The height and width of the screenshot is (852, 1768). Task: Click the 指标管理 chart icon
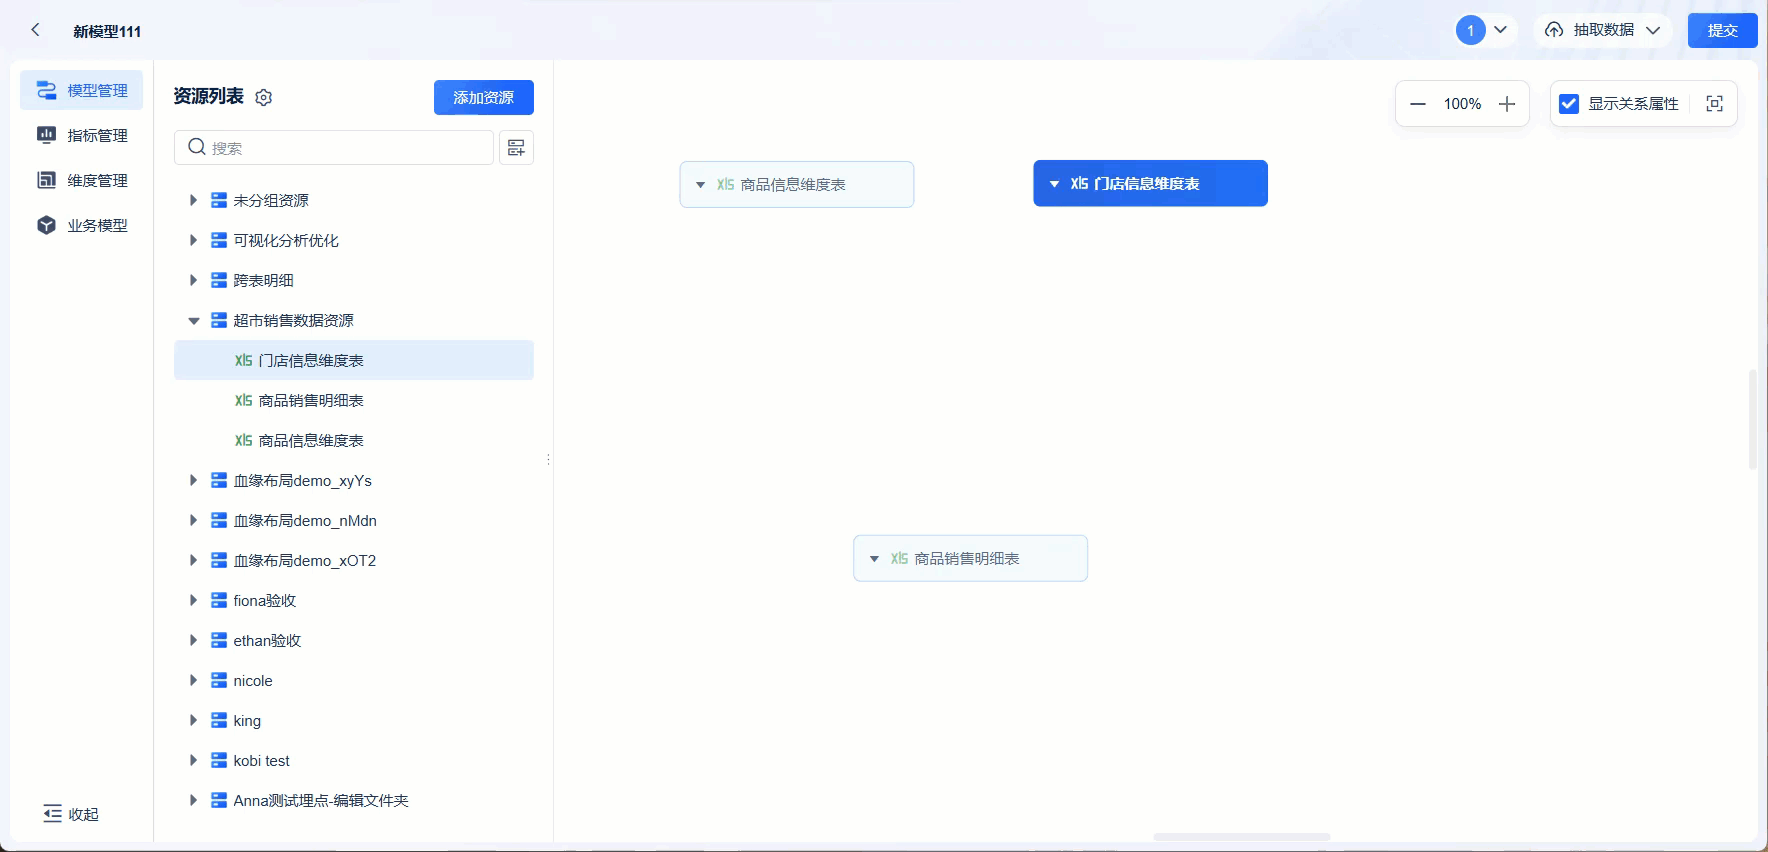pos(46,135)
